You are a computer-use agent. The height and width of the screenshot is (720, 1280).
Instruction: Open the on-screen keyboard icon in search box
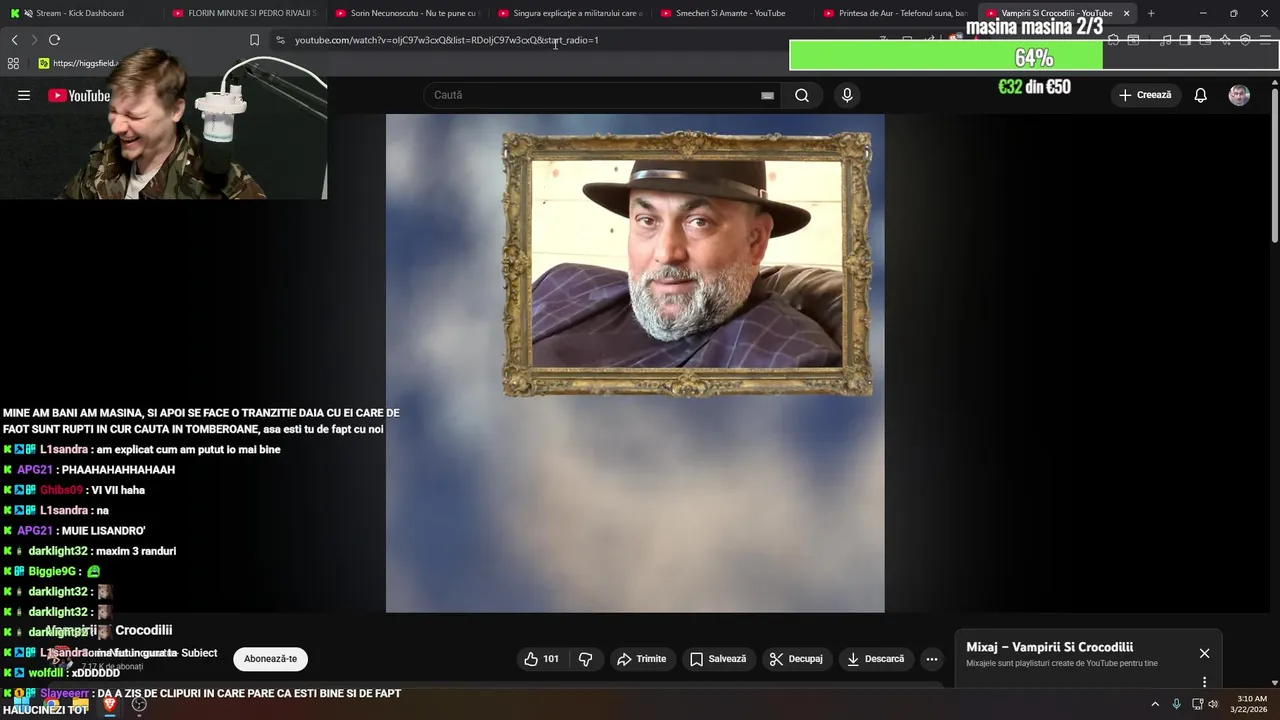(x=767, y=95)
